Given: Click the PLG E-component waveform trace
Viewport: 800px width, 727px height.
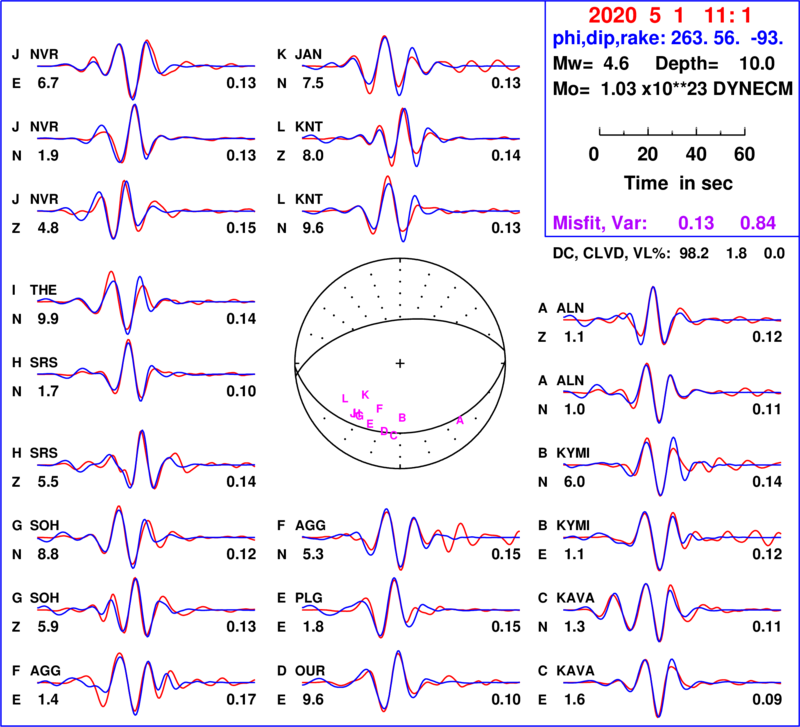Looking at the screenshot, I should (411, 608).
